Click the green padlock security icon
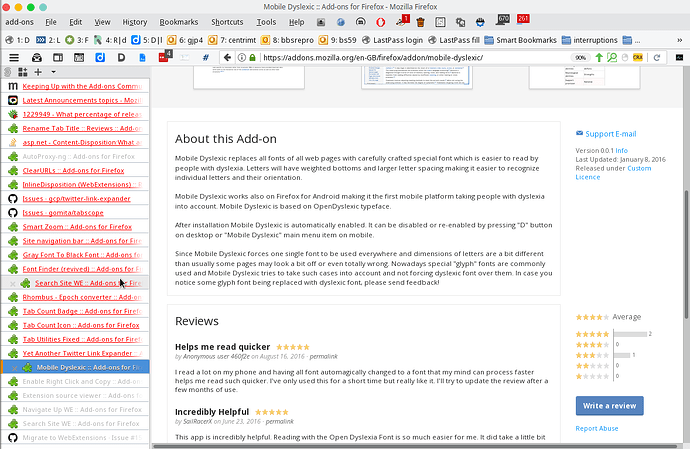The height and width of the screenshot is (449, 690). (252, 58)
